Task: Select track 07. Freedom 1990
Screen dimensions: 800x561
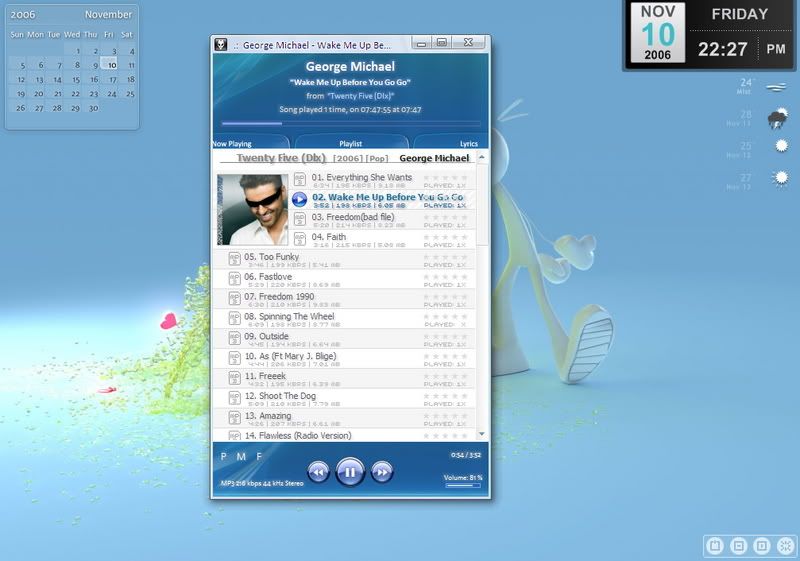Action: tap(279, 296)
